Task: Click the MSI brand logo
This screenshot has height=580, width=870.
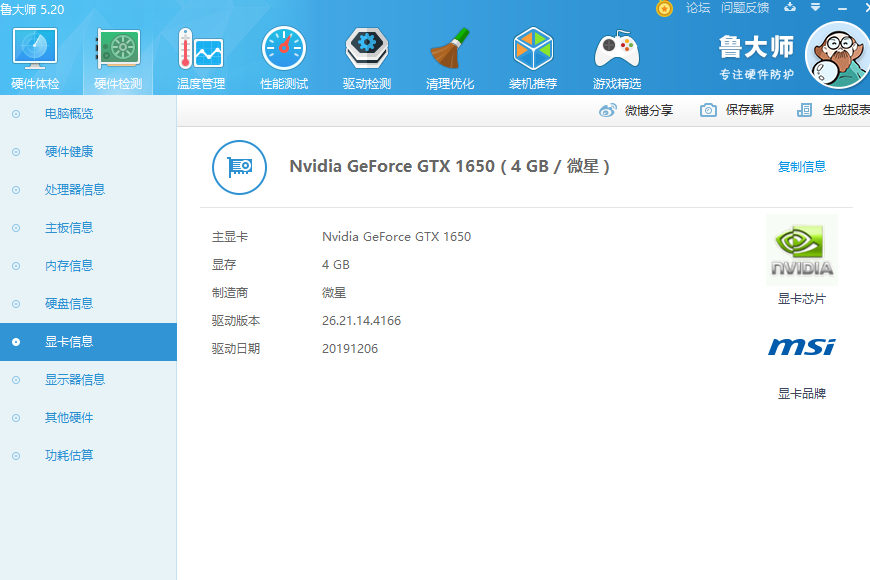Action: coord(802,346)
